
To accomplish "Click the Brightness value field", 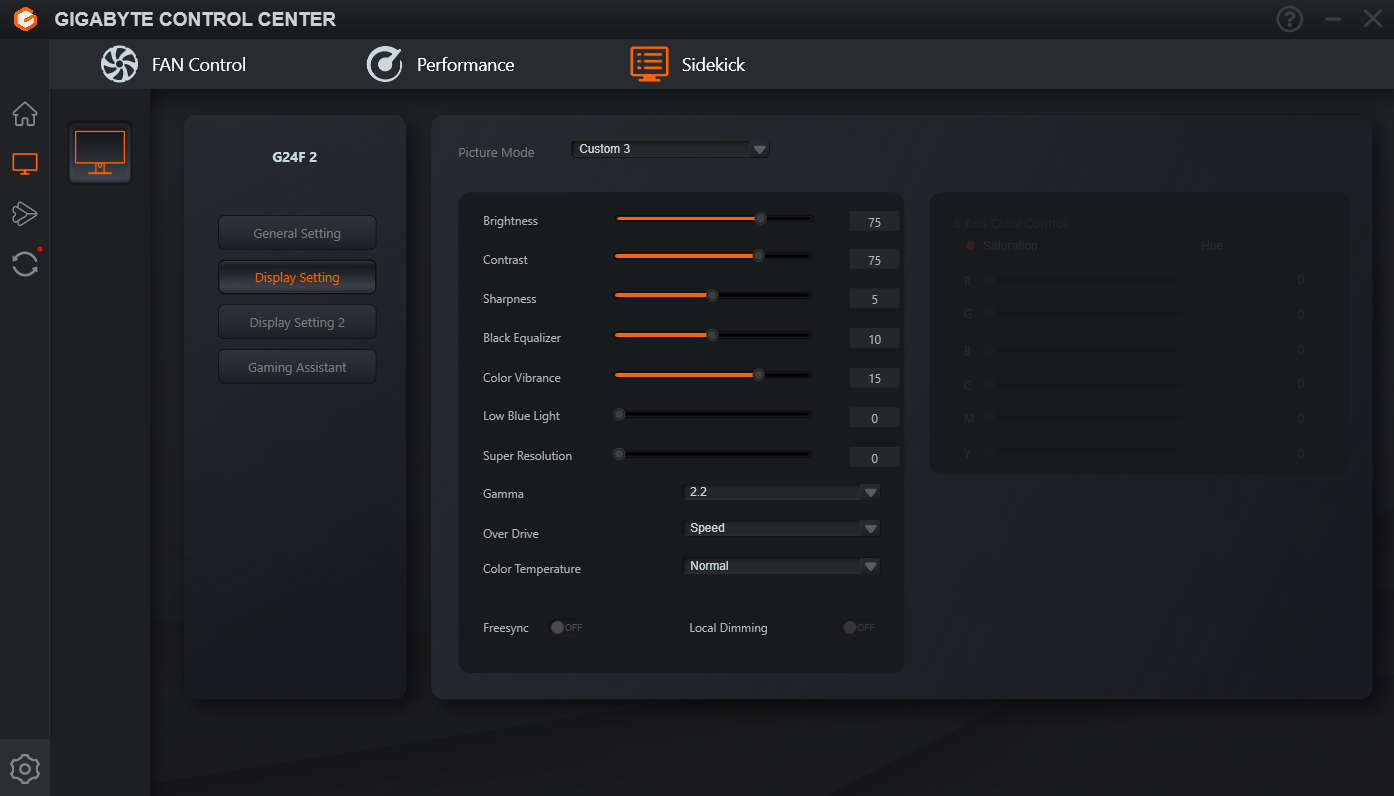I will pyautogui.click(x=874, y=222).
